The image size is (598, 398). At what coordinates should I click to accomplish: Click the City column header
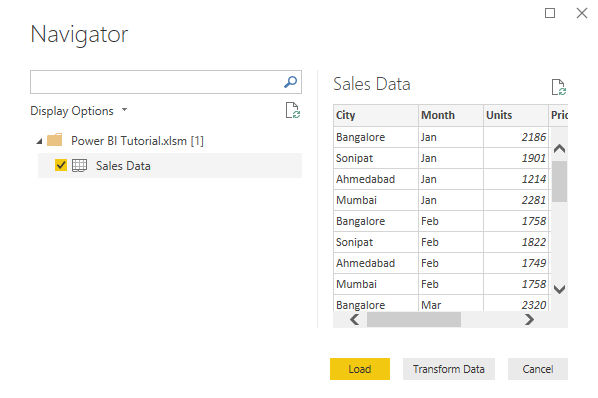pyautogui.click(x=376, y=115)
